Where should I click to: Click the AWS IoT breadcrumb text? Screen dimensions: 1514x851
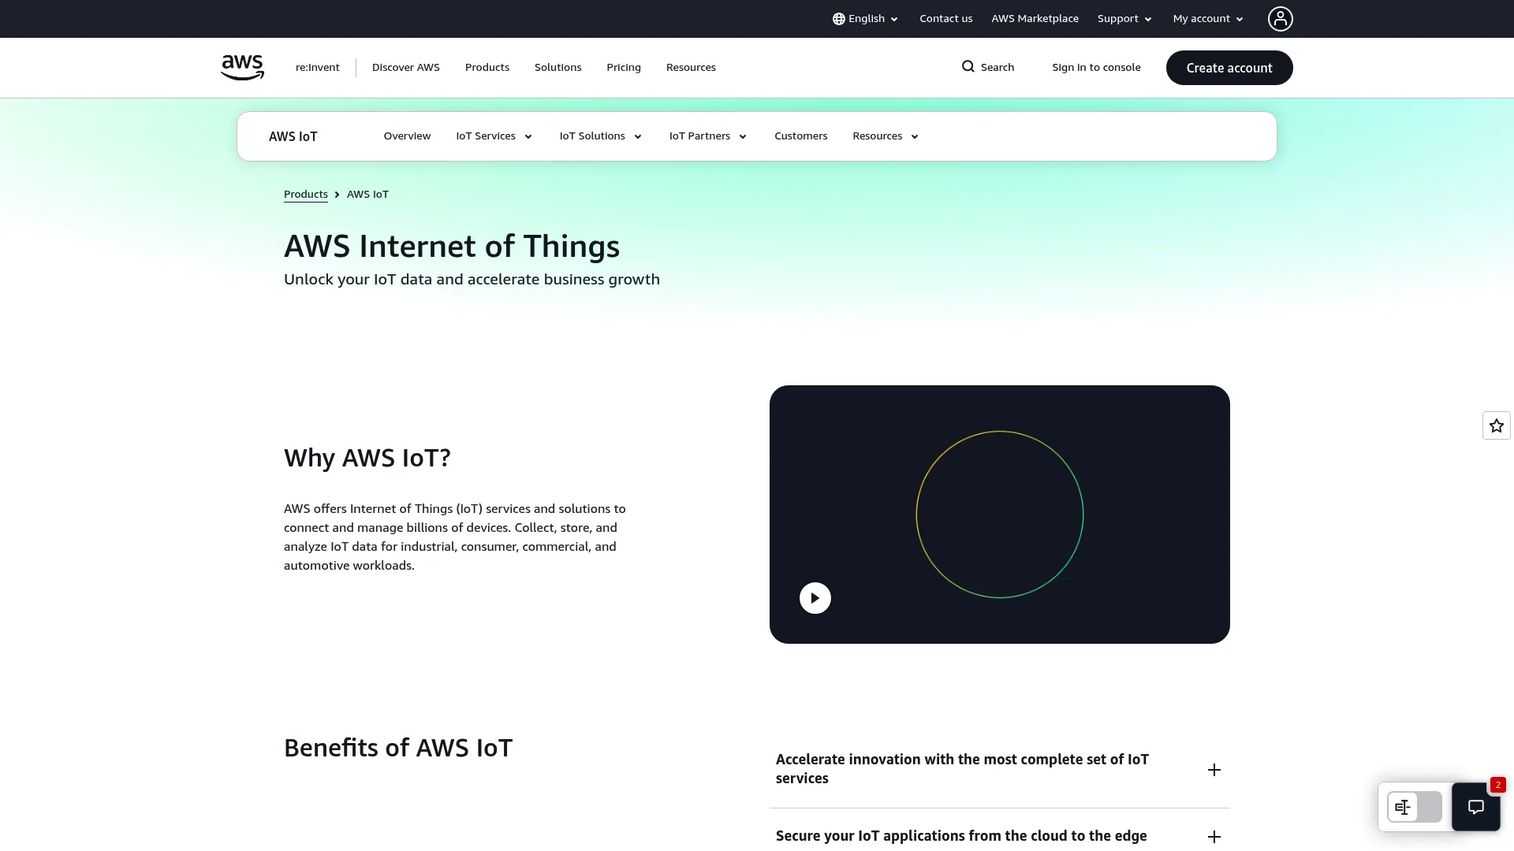click(367, 194)
